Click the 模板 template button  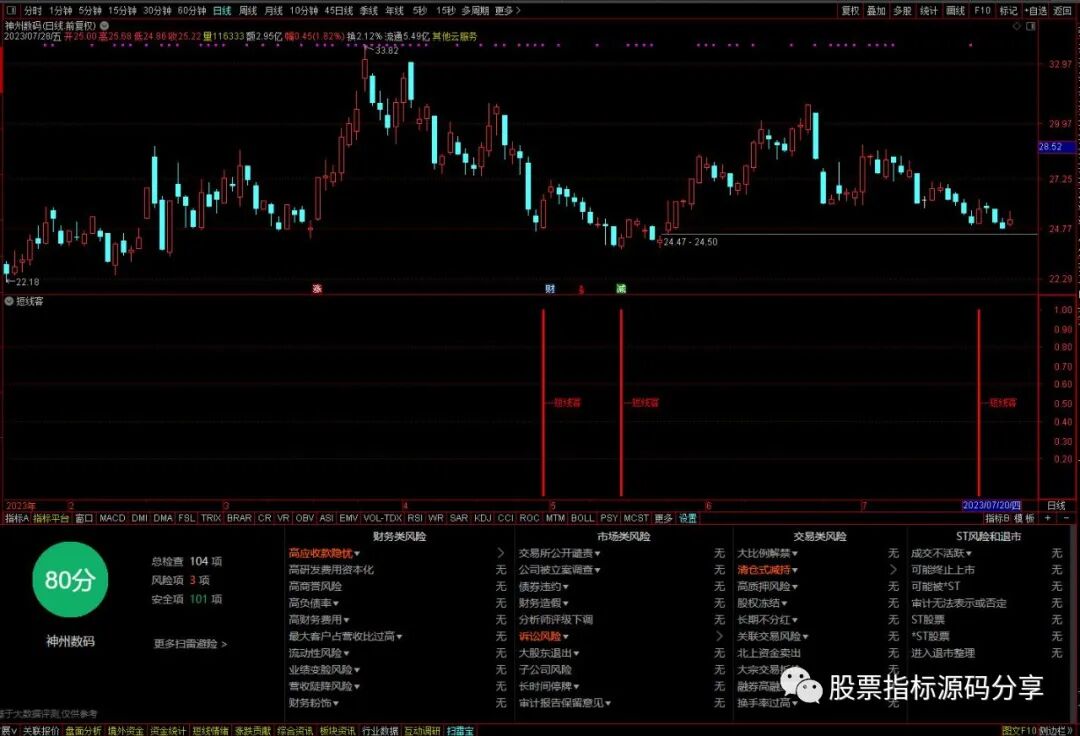[1024, 518]
